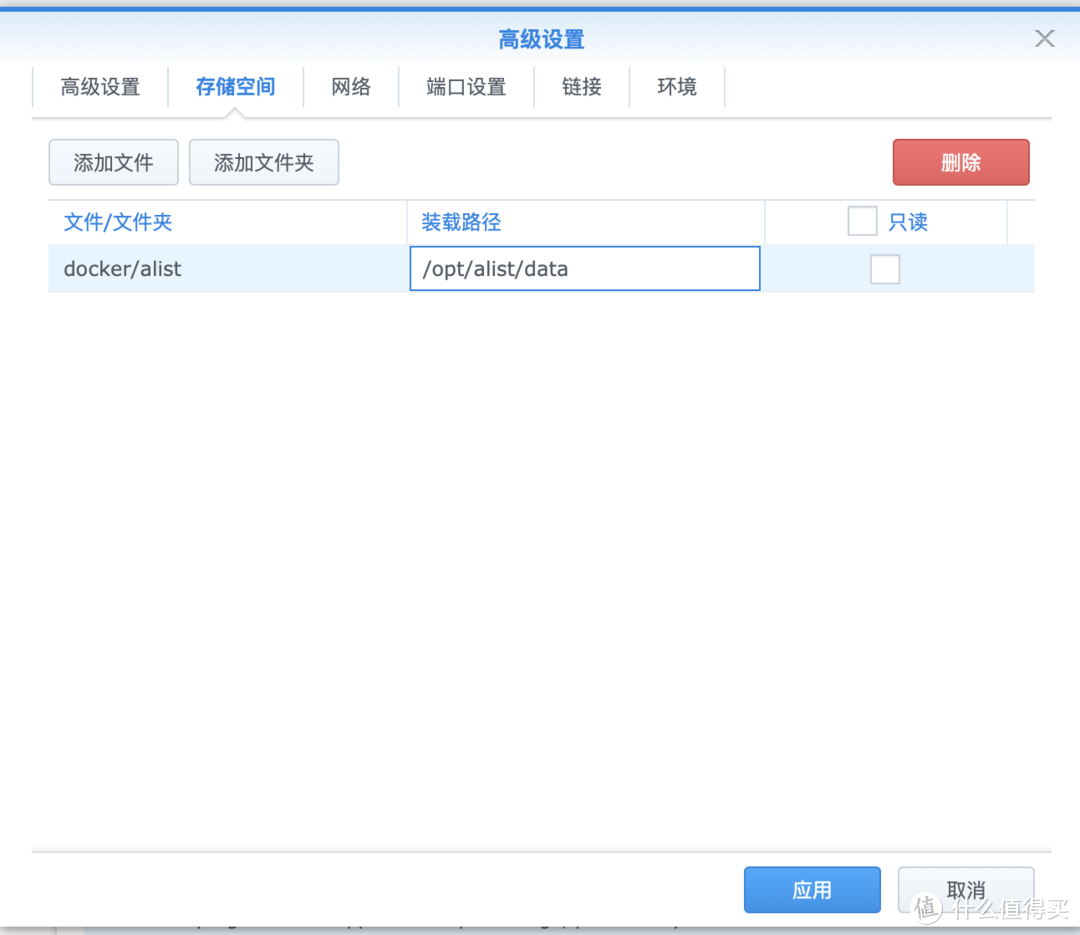
Task: Click the 添加文件 button
Action: click(113, 162)
